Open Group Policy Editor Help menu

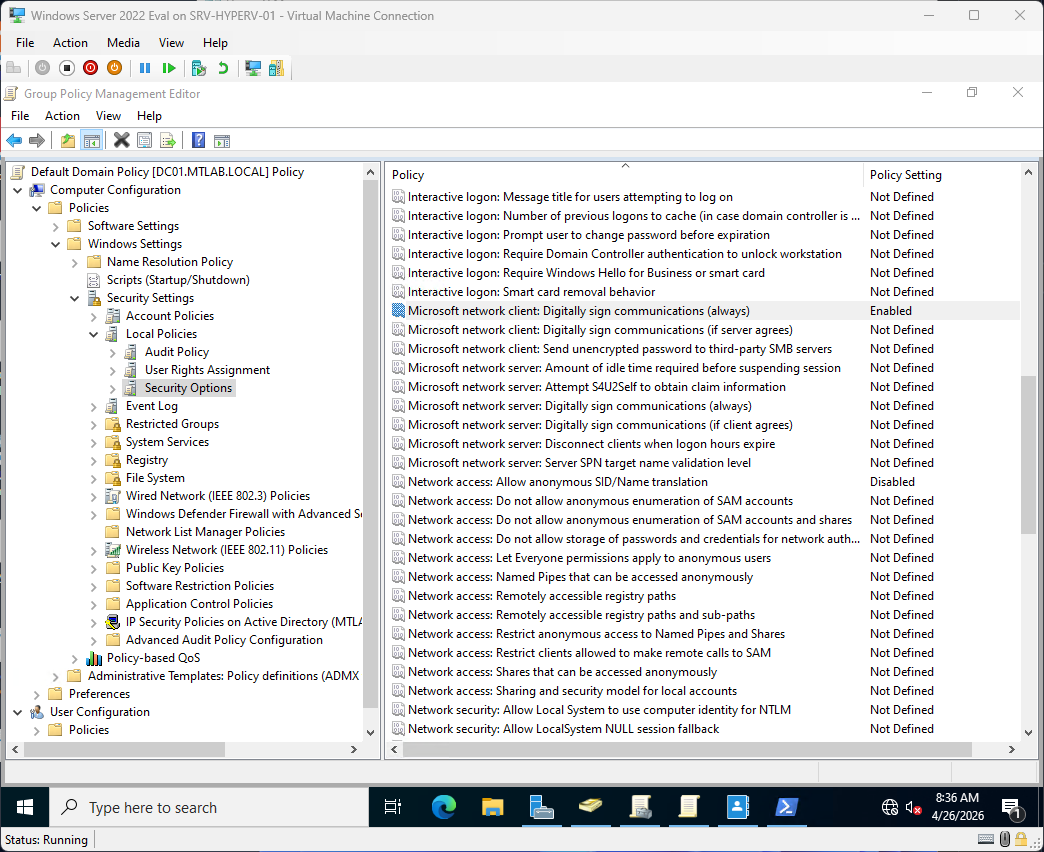click(149, 116)
